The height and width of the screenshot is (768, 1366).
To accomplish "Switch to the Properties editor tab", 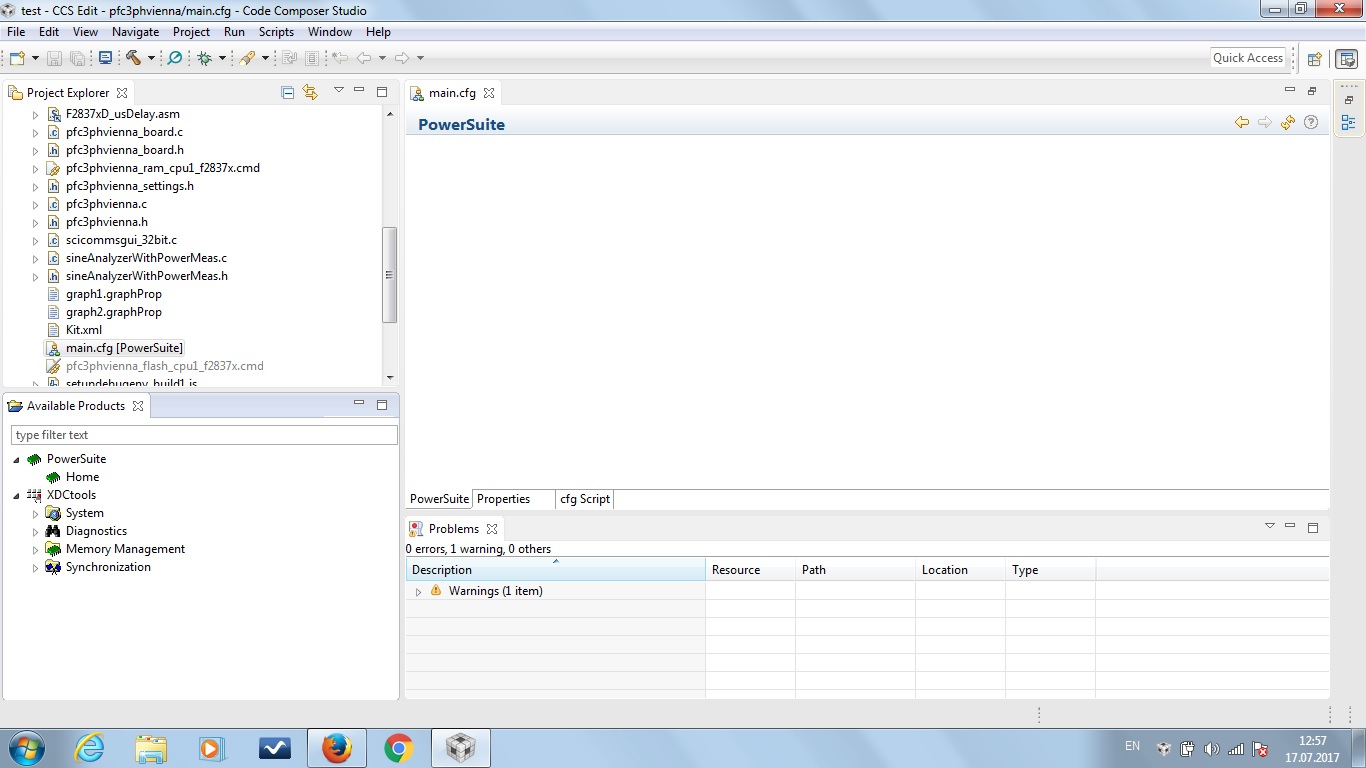I will [504, 499].
